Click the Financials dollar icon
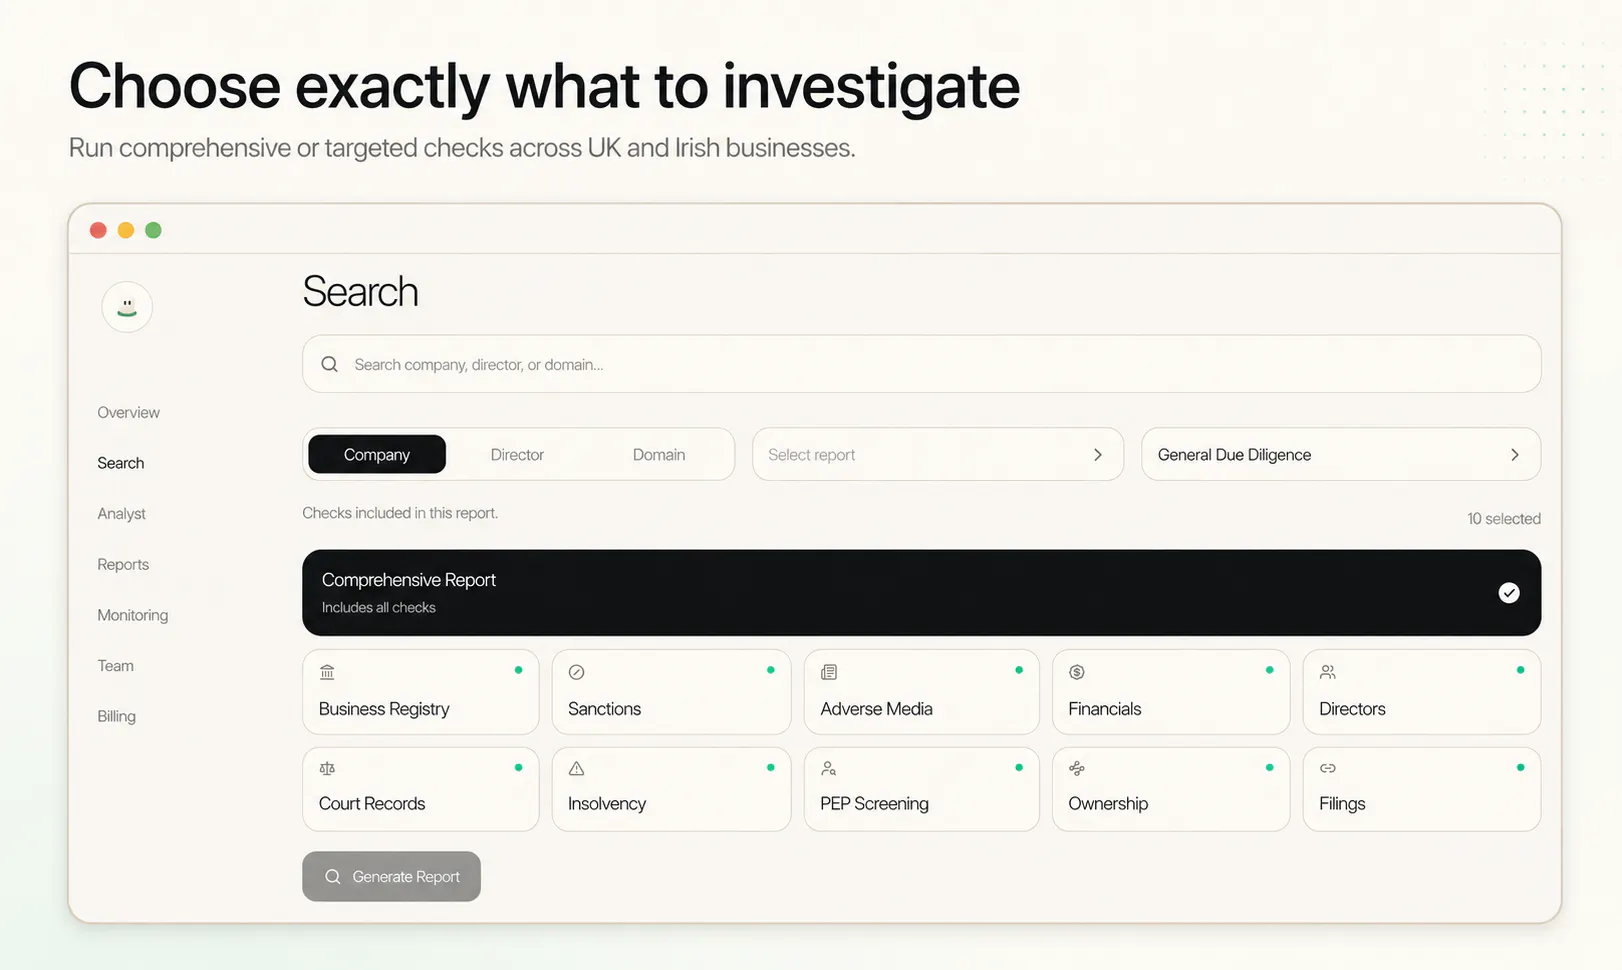Screen dimensions: 1622x970 [1077, 672]
